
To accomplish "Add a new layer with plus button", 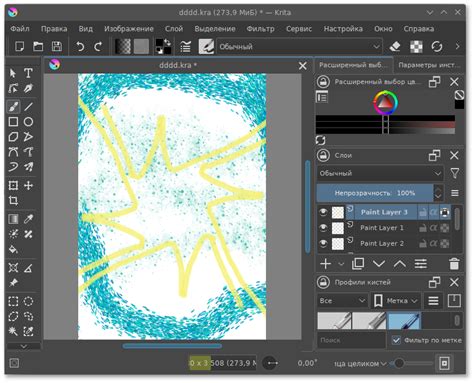I will [x=325, y=264].
